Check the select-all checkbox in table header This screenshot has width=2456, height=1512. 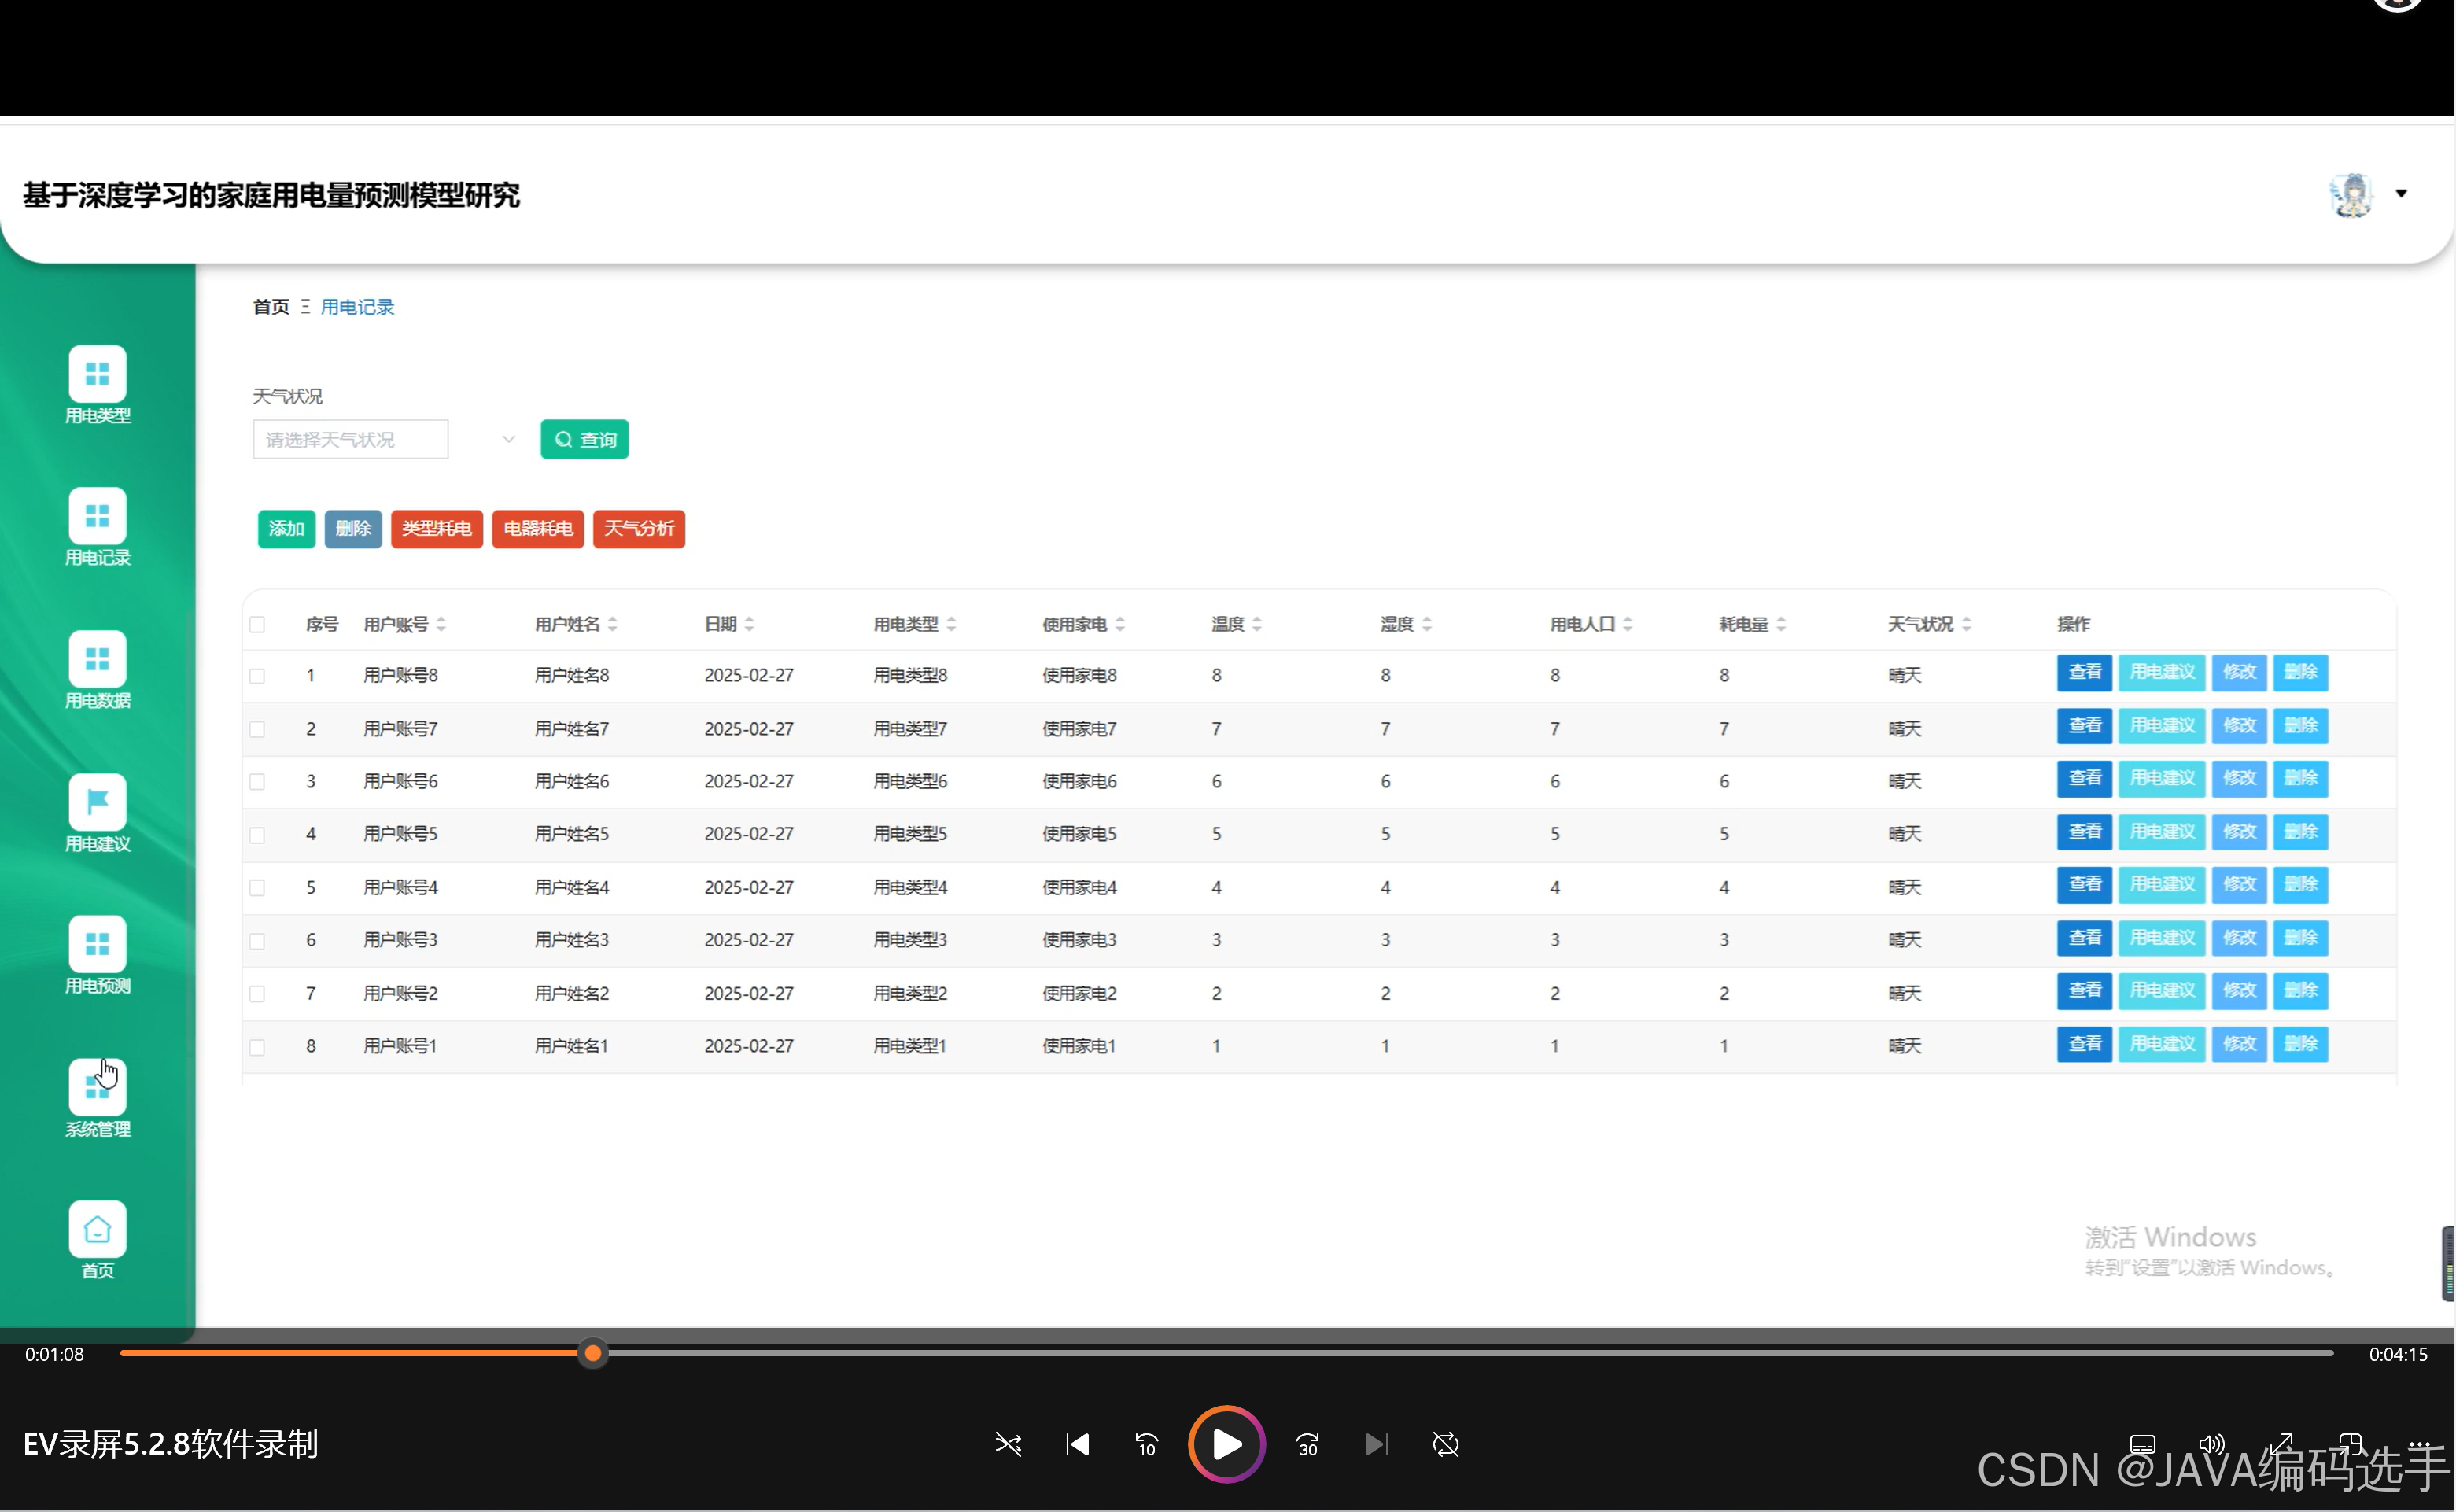[257, 624]
